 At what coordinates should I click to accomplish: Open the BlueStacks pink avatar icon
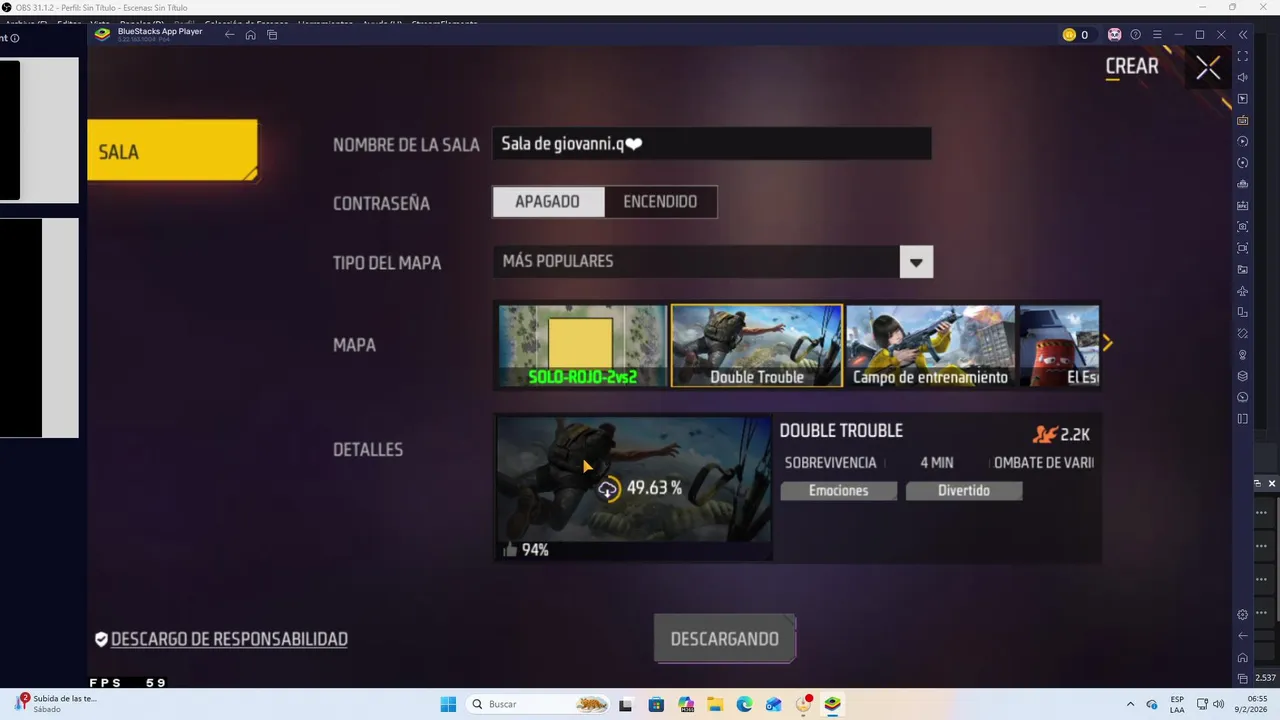(x=1114, y=35)
